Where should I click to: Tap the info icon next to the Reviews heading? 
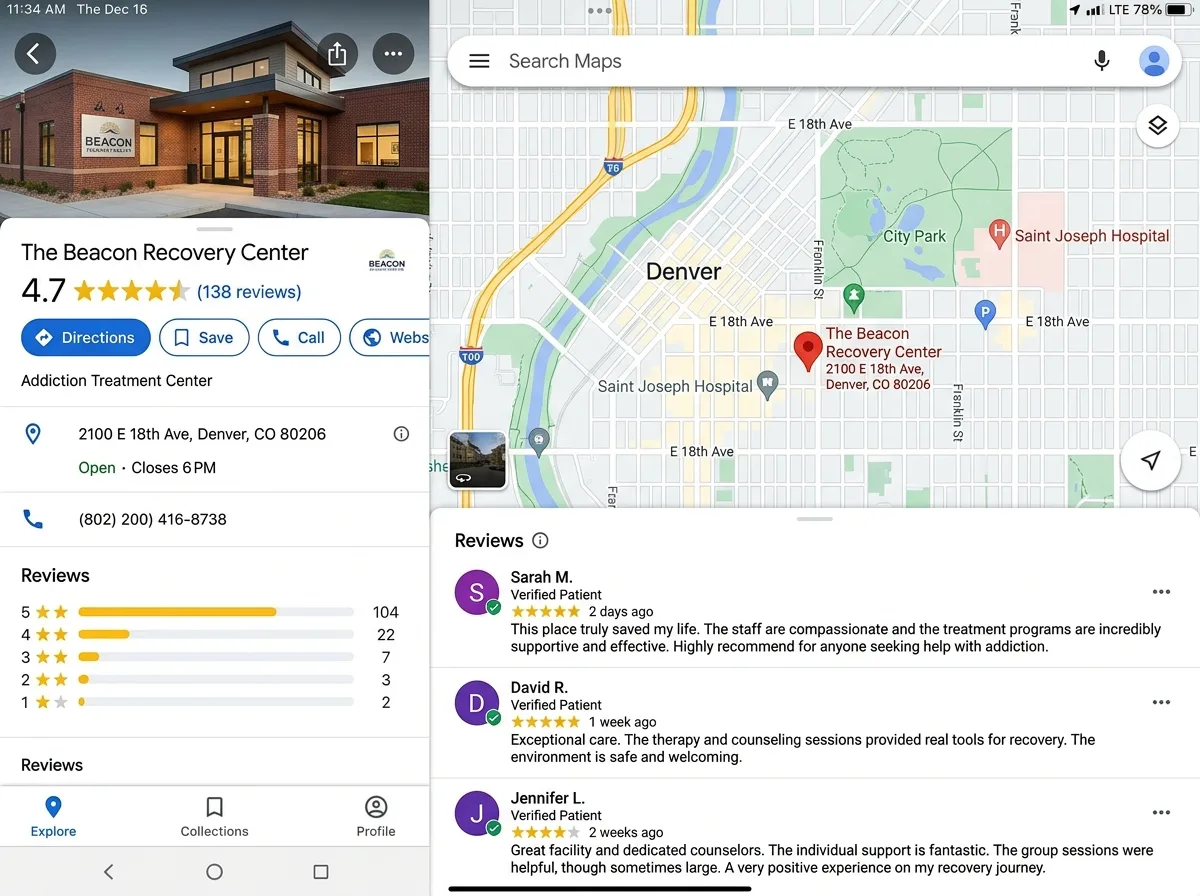pyautogui.click(x=540, y=541)
